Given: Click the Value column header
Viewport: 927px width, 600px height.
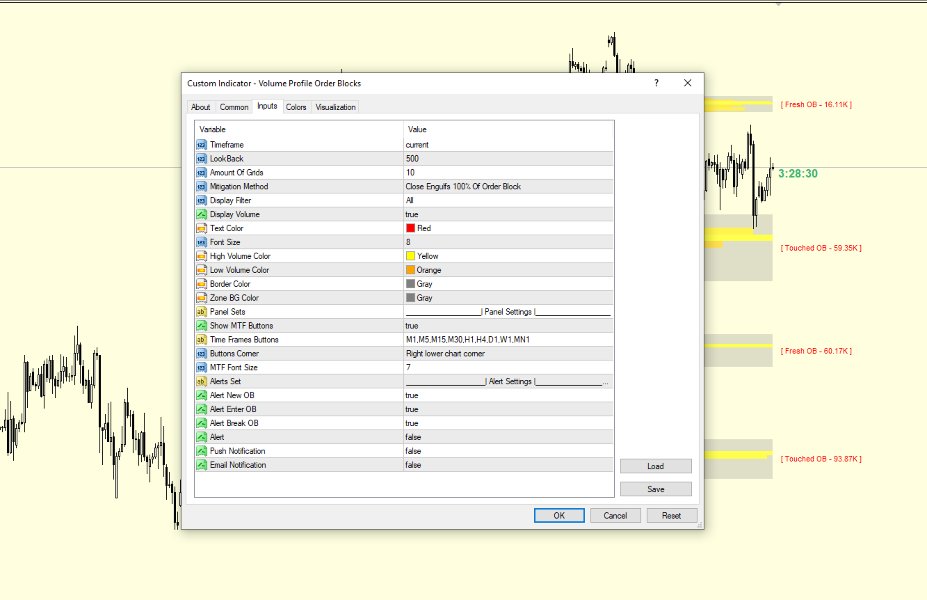Looking at the screenshot, I should pos(508,129).
